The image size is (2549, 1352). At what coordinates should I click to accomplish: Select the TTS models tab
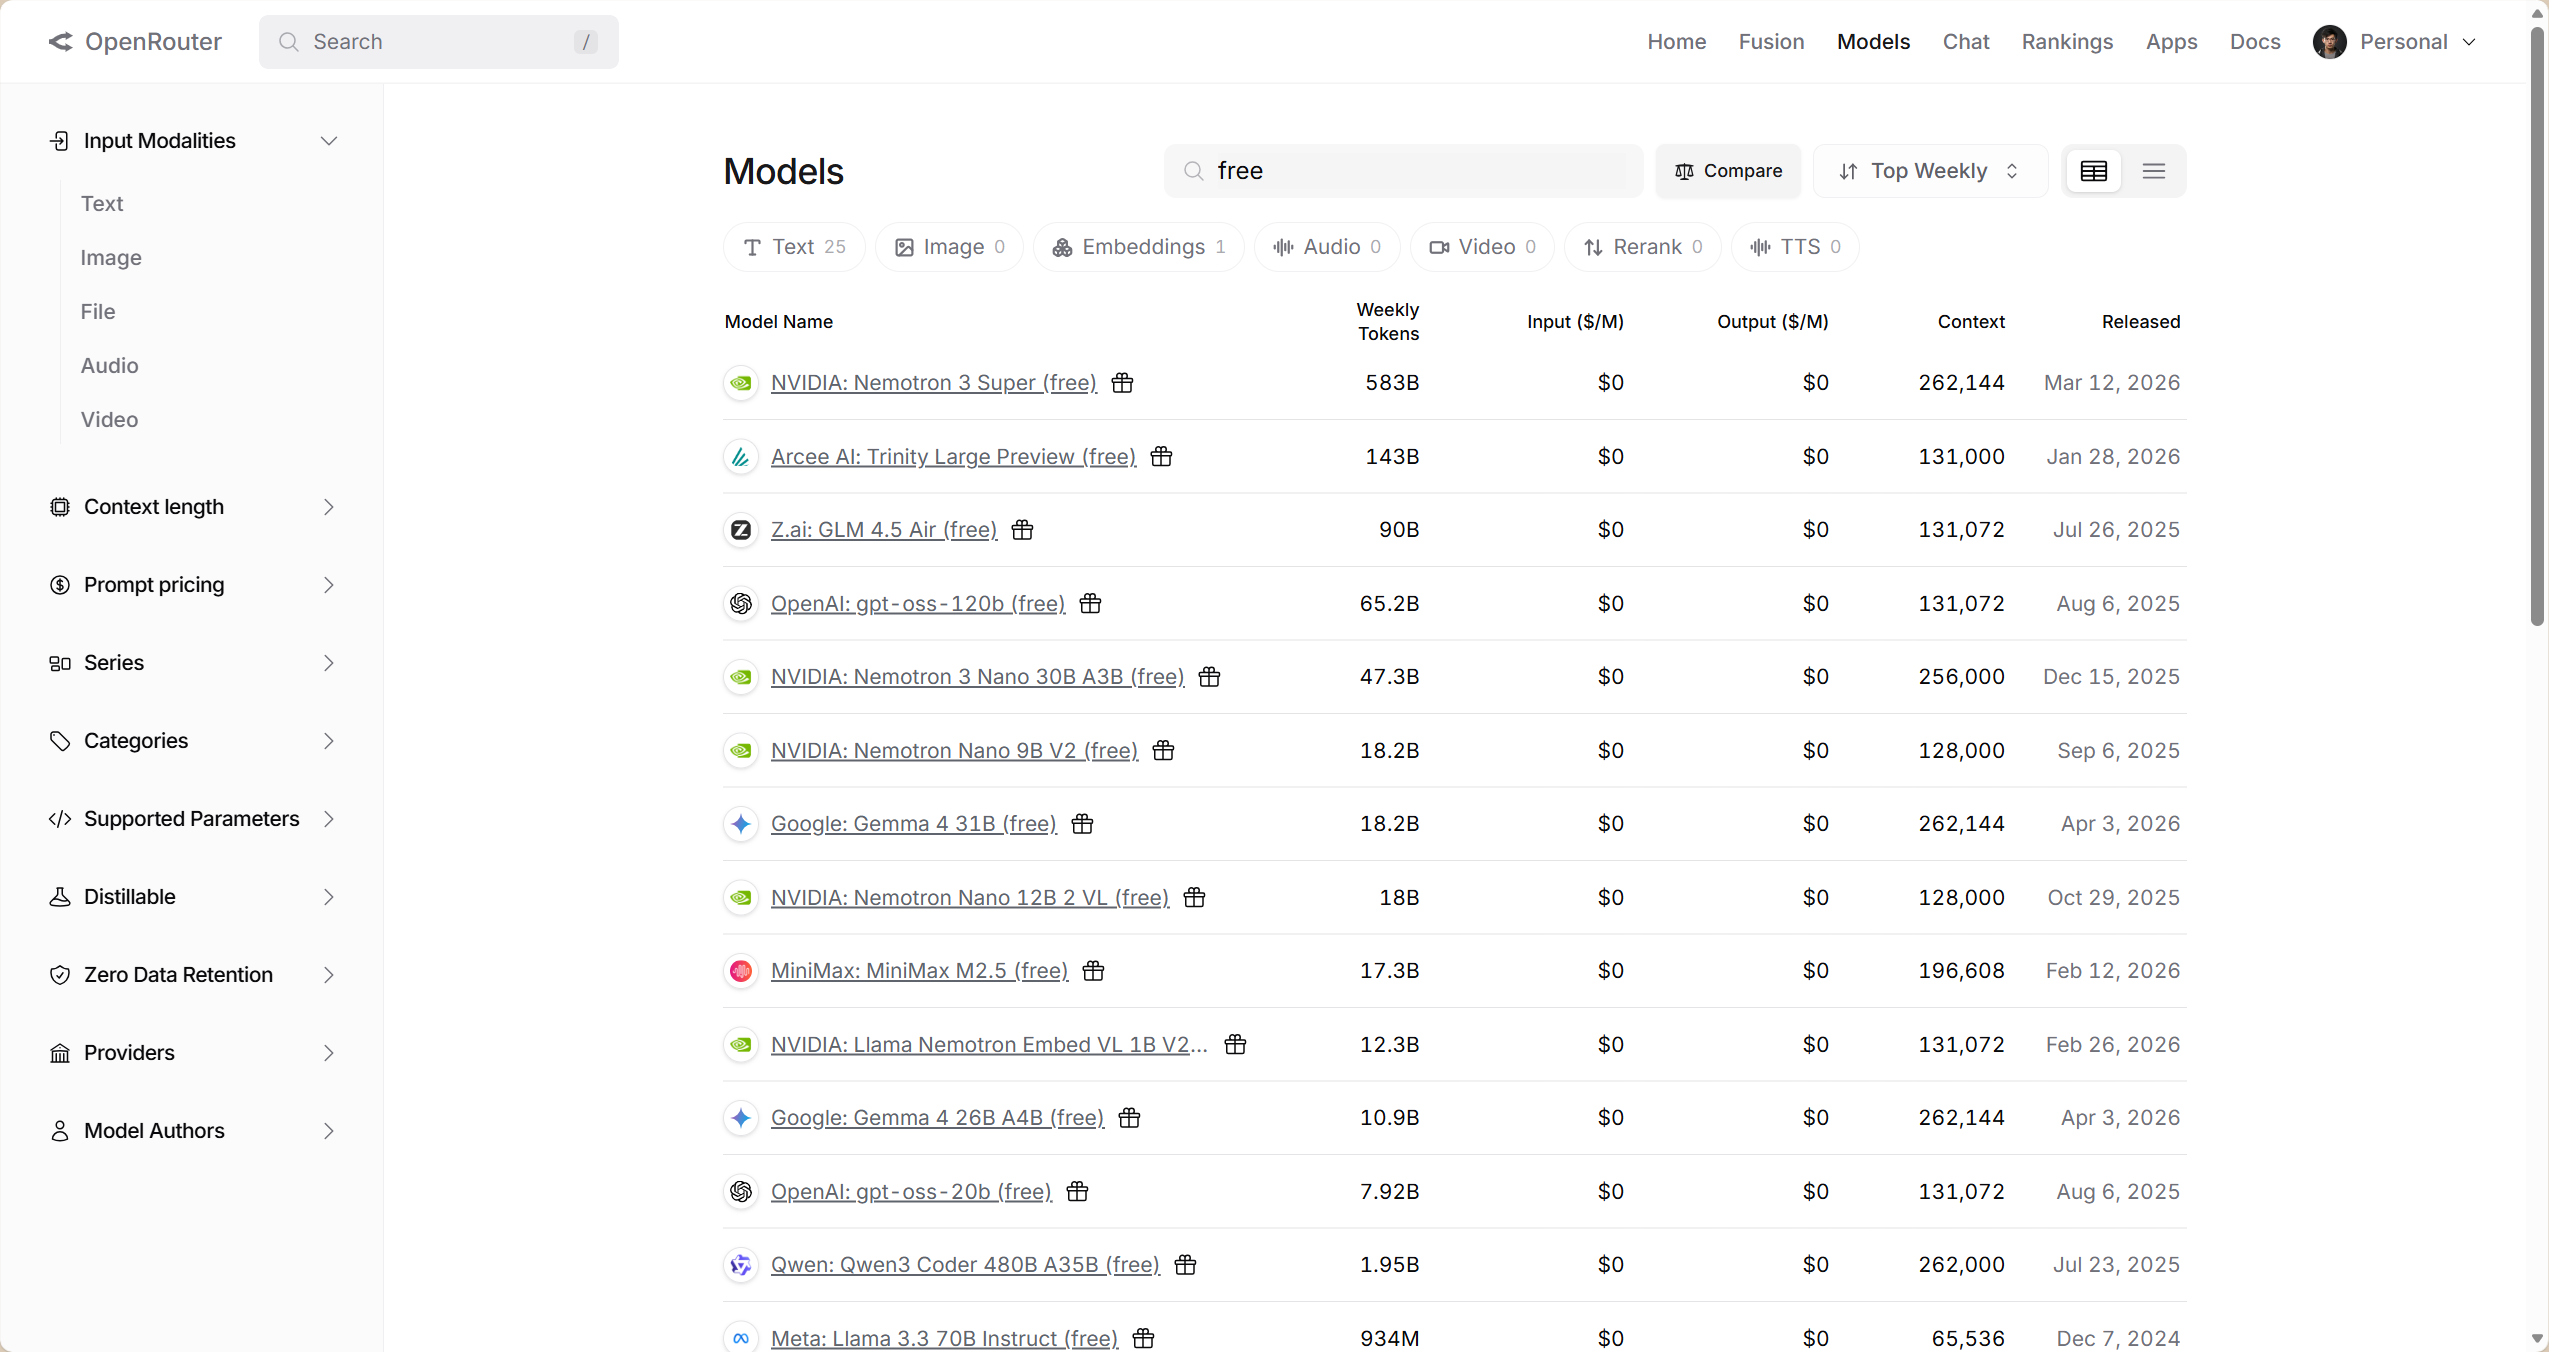[x=1795, y=247]
